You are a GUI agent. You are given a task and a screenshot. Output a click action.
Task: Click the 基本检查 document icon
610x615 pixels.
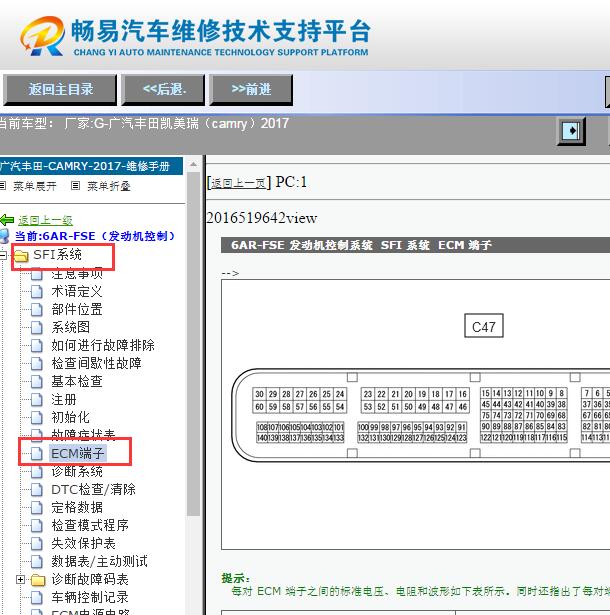pos(37,382)
